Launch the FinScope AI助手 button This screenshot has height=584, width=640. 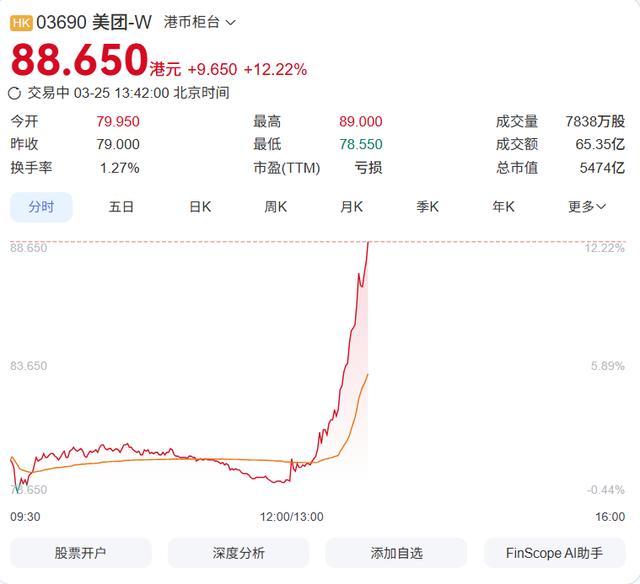pos(553,553)
